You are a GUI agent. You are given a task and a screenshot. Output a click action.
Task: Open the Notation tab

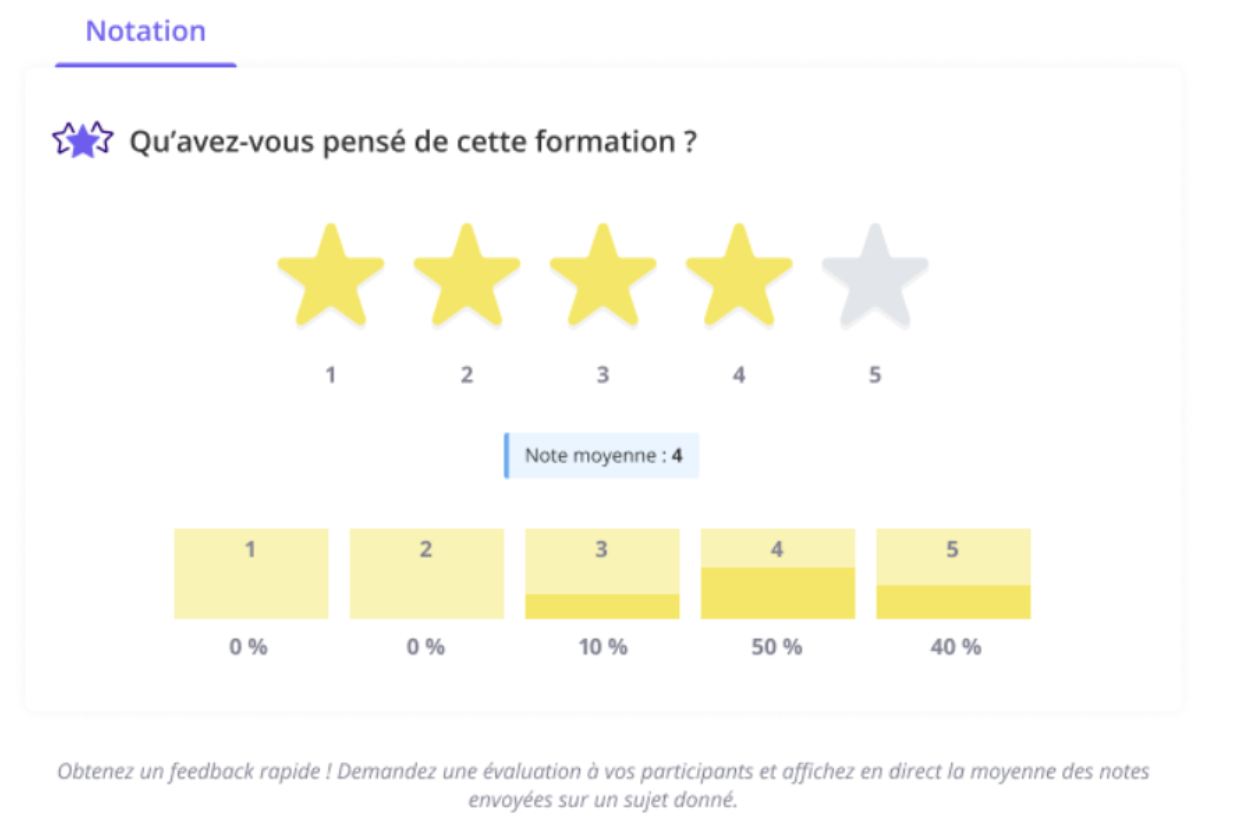pos(146,32)
